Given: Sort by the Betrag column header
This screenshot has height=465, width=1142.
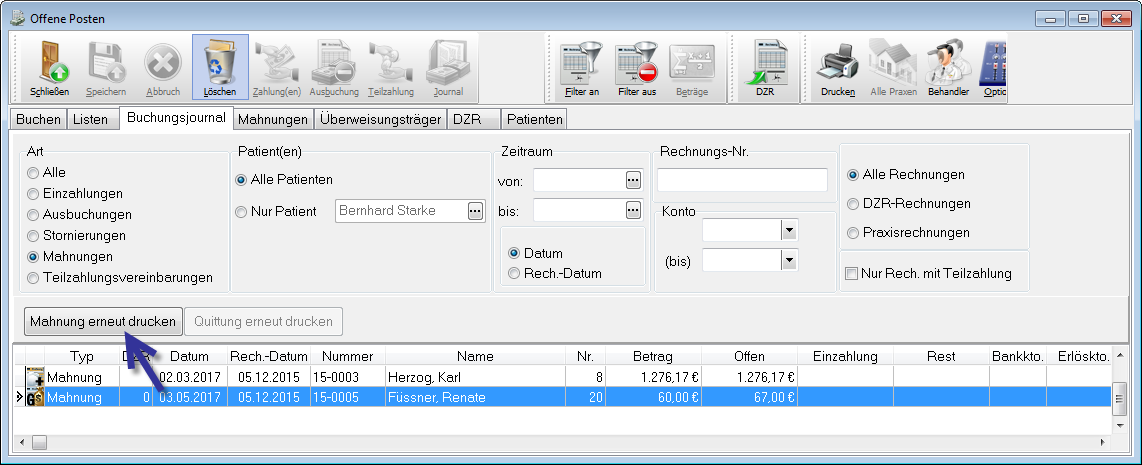Looking at the screenshot, I should [653, 356].
